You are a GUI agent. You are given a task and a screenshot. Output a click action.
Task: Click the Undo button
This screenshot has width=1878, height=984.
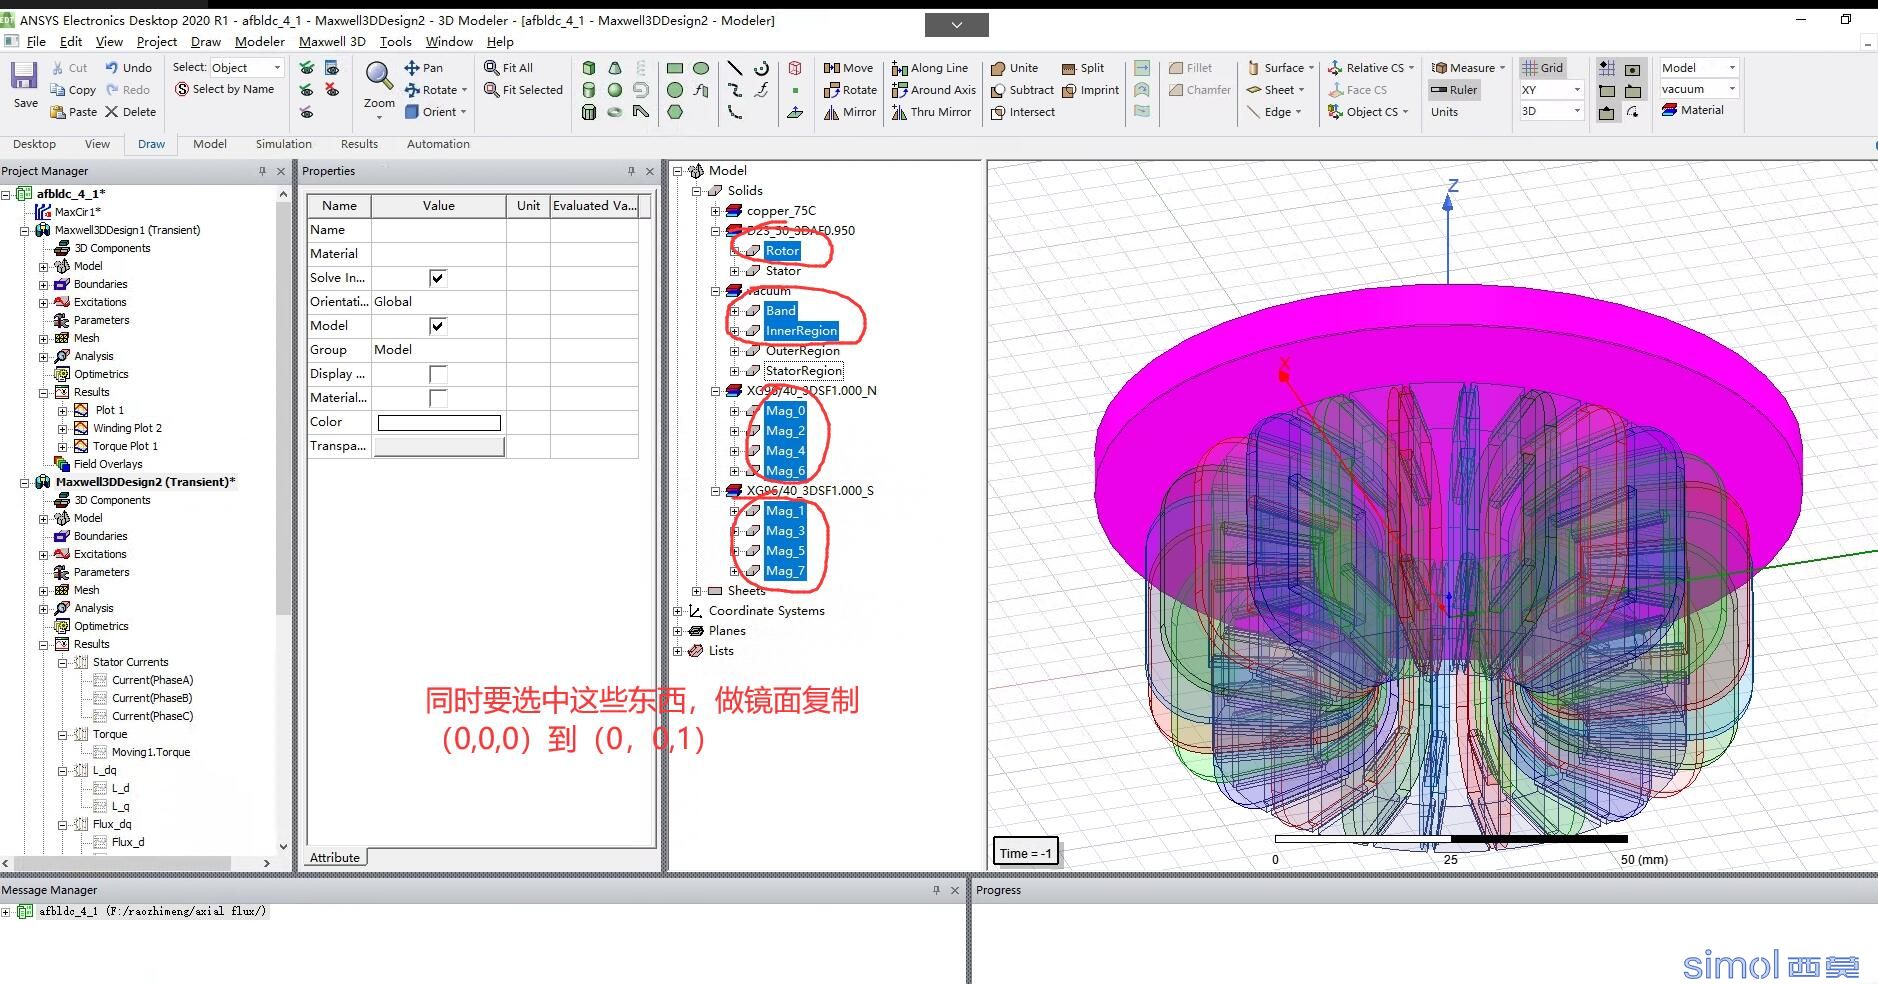(x=128, y=68)
